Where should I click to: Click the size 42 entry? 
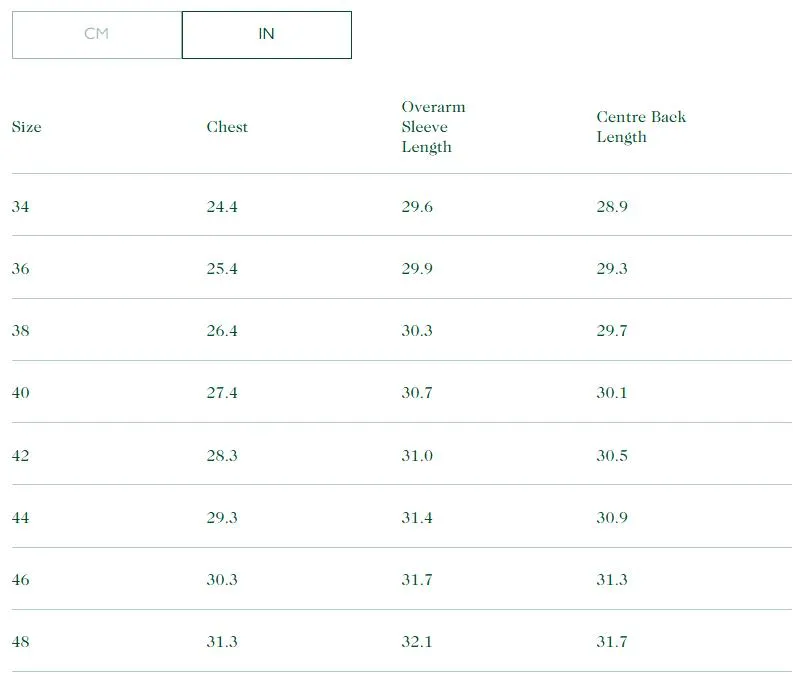pos(21,456)
